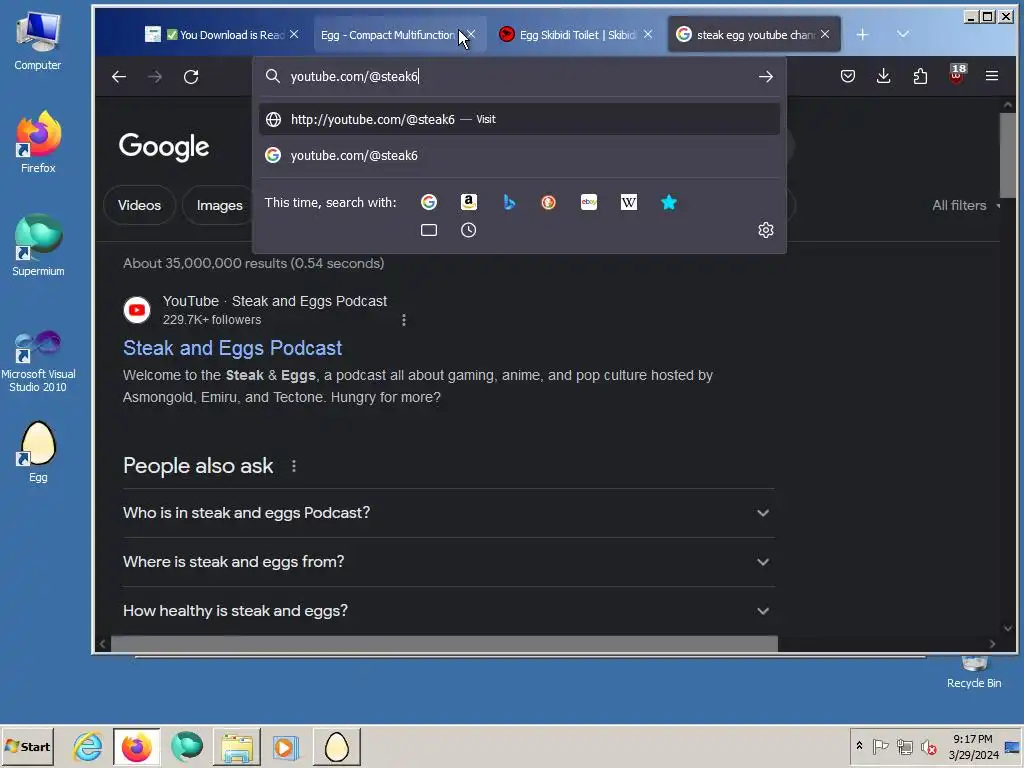Close the 'Egg Skibidi Toilet' tab
This screenshot has width=1024, height=768.
[x=648, y=35]
